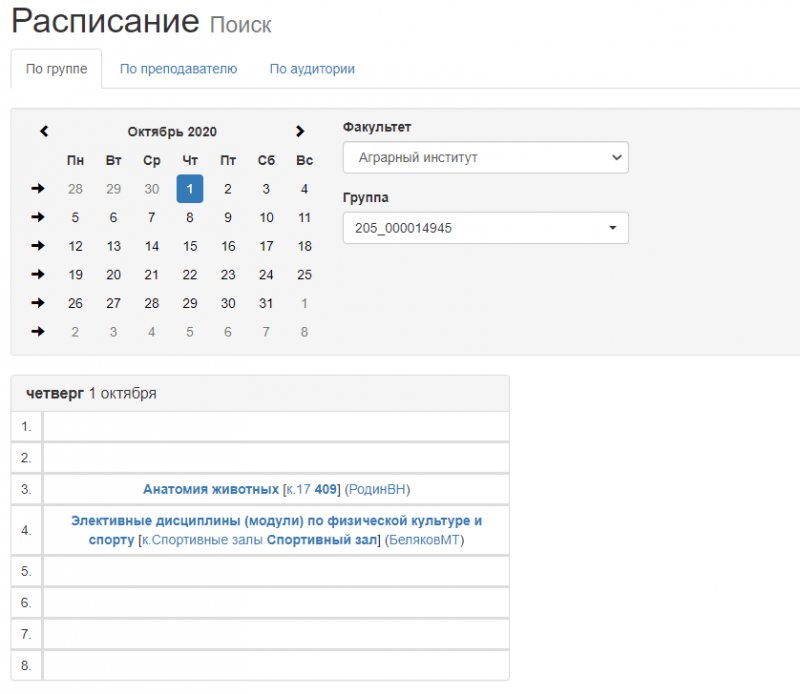The height and width of the screenshot is (694, 800).
Task: Click date 26 in calendar
Action: pos(75,303)
